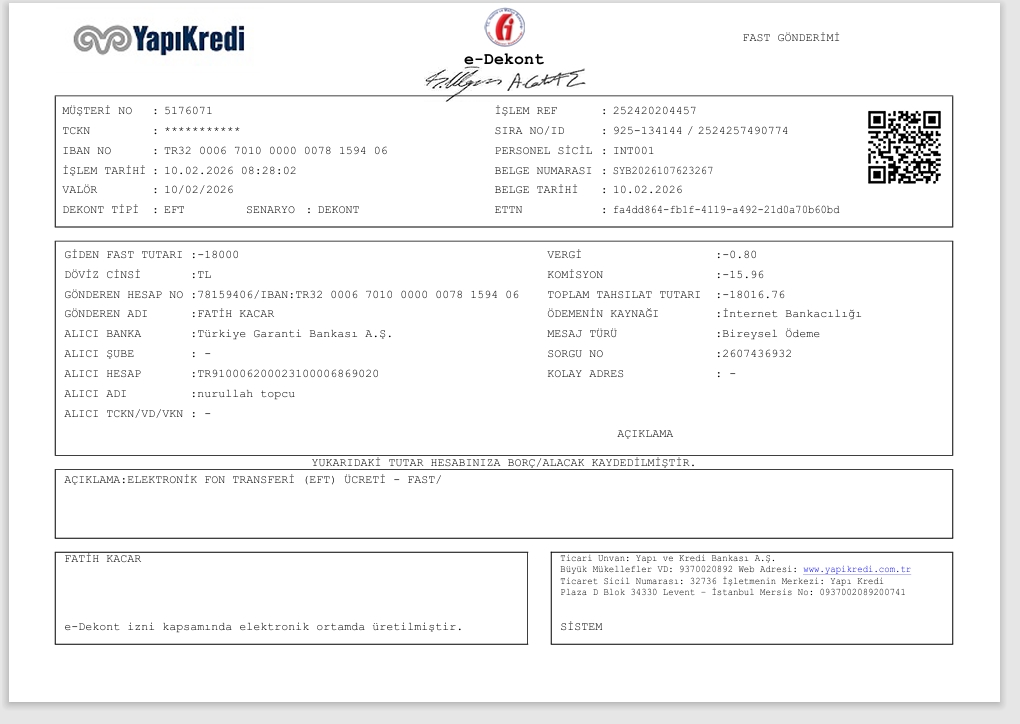
Task: Click the BELGE NUMARASI SYB2026107623267
Action: pyautogui.click(x=663, y=170)
